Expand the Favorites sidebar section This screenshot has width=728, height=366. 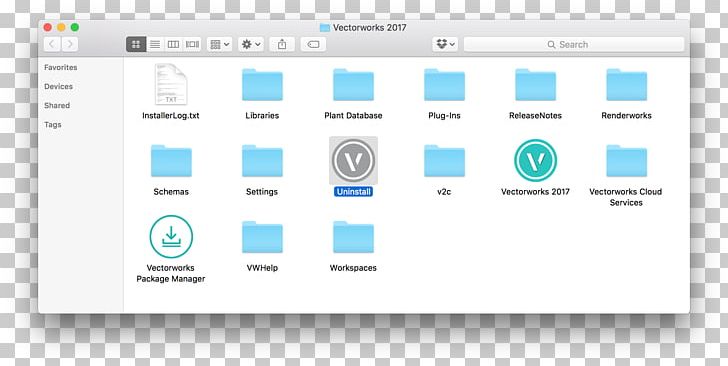click(61, 67)
